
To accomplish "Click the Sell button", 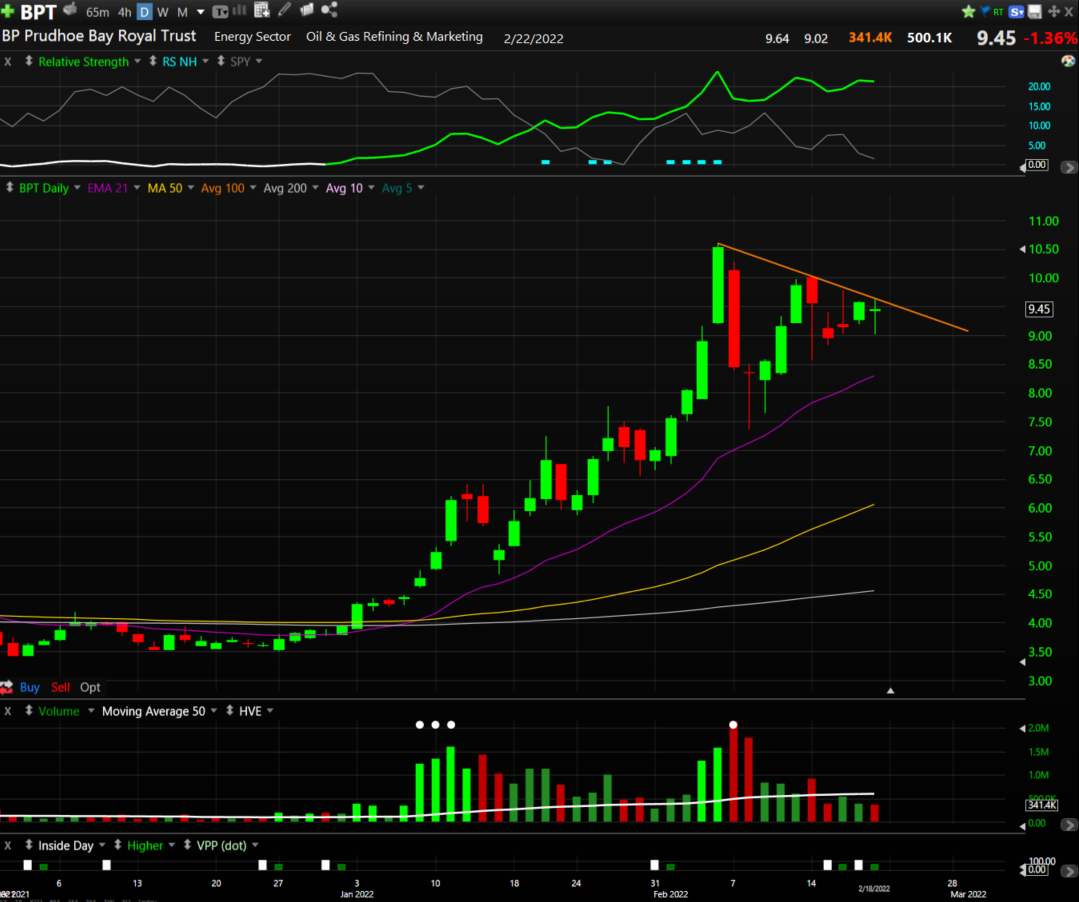I will 61,687.
